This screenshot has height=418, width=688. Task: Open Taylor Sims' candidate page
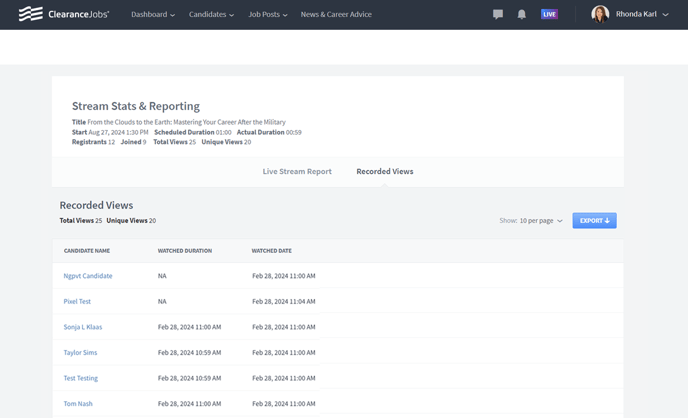click(x=80, y=353)
